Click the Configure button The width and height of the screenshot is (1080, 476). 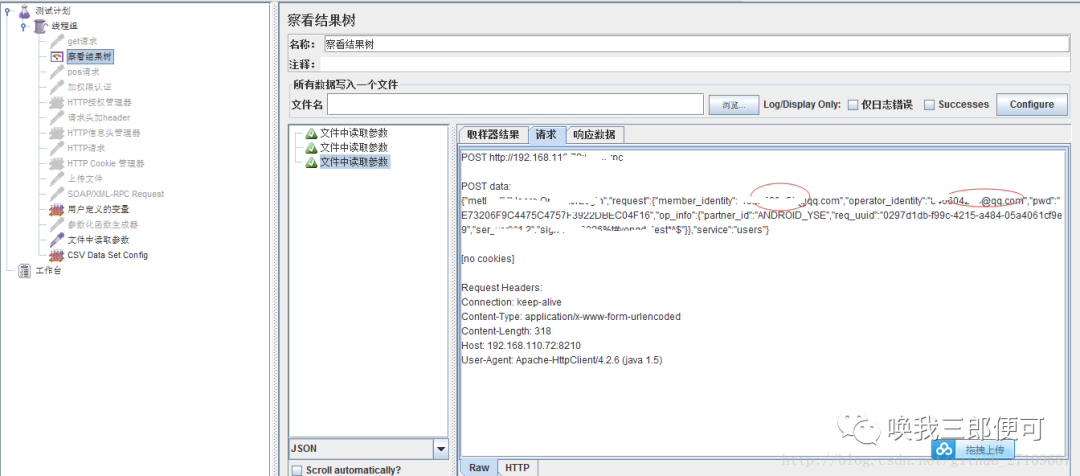coord(1032,105)
